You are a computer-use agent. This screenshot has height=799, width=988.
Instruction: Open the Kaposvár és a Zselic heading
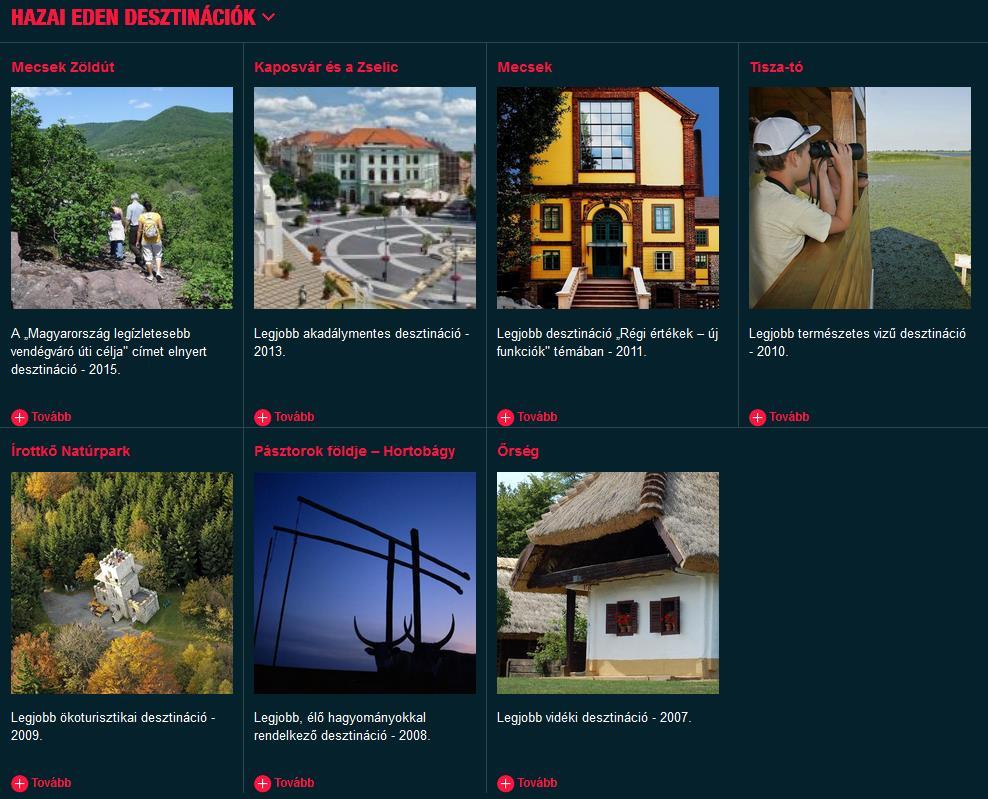tap(326, 67)
